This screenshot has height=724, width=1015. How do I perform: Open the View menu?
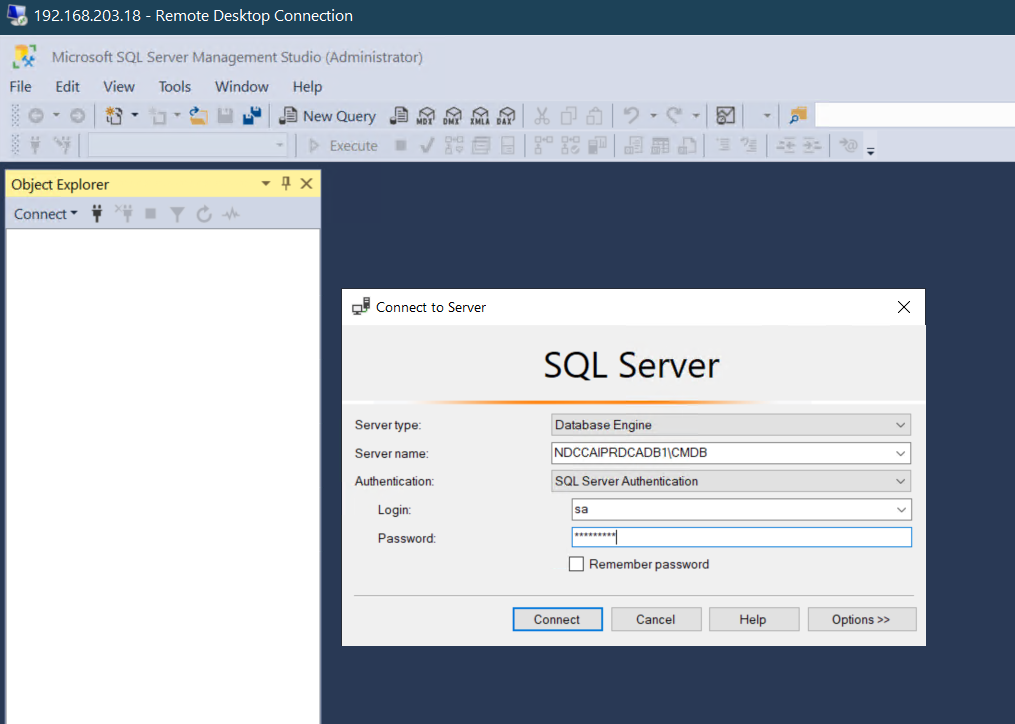tap(119, 87)
